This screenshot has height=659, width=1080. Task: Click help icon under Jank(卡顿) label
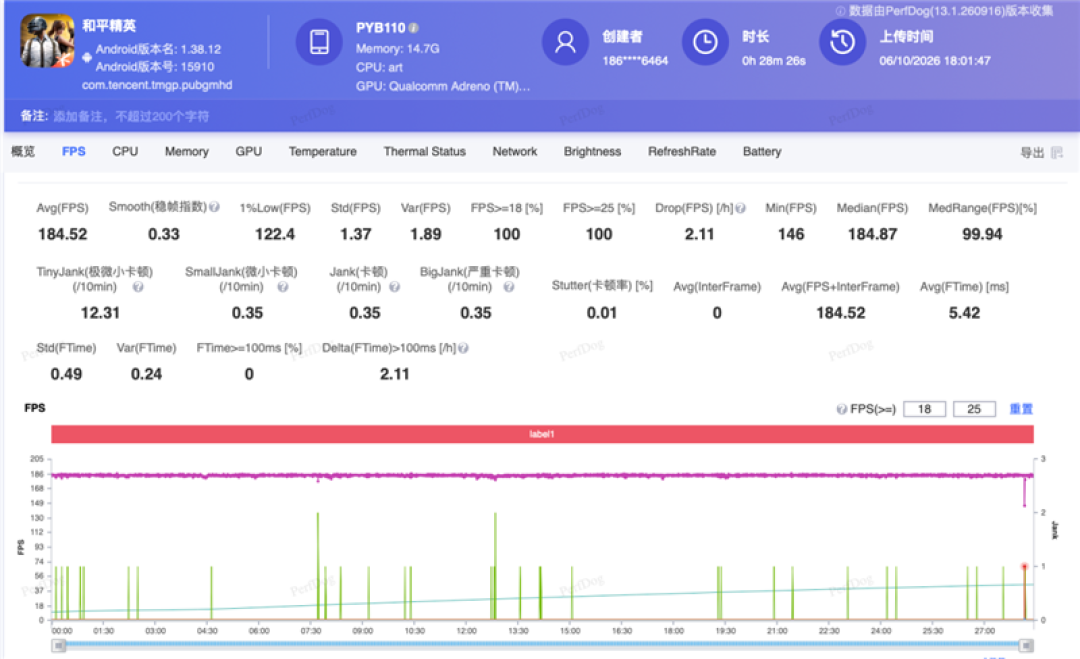(x=394, y=286)
